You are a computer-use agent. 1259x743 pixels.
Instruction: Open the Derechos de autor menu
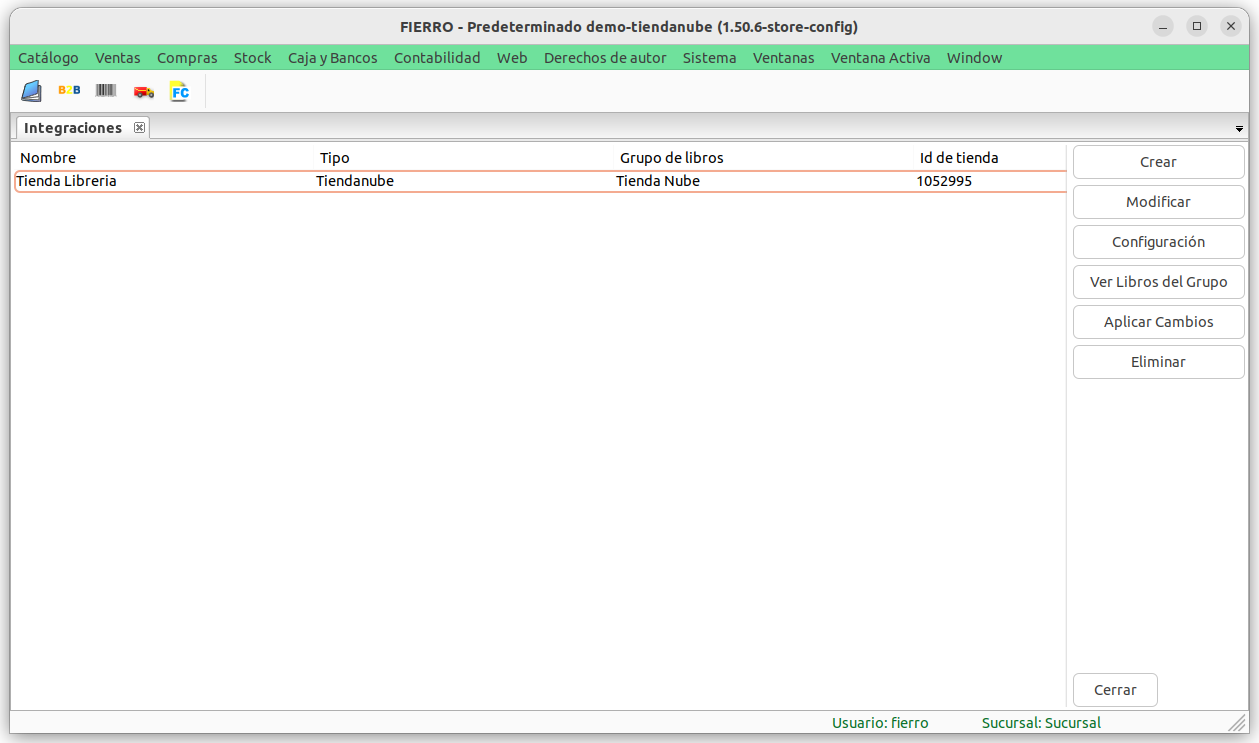605,58
